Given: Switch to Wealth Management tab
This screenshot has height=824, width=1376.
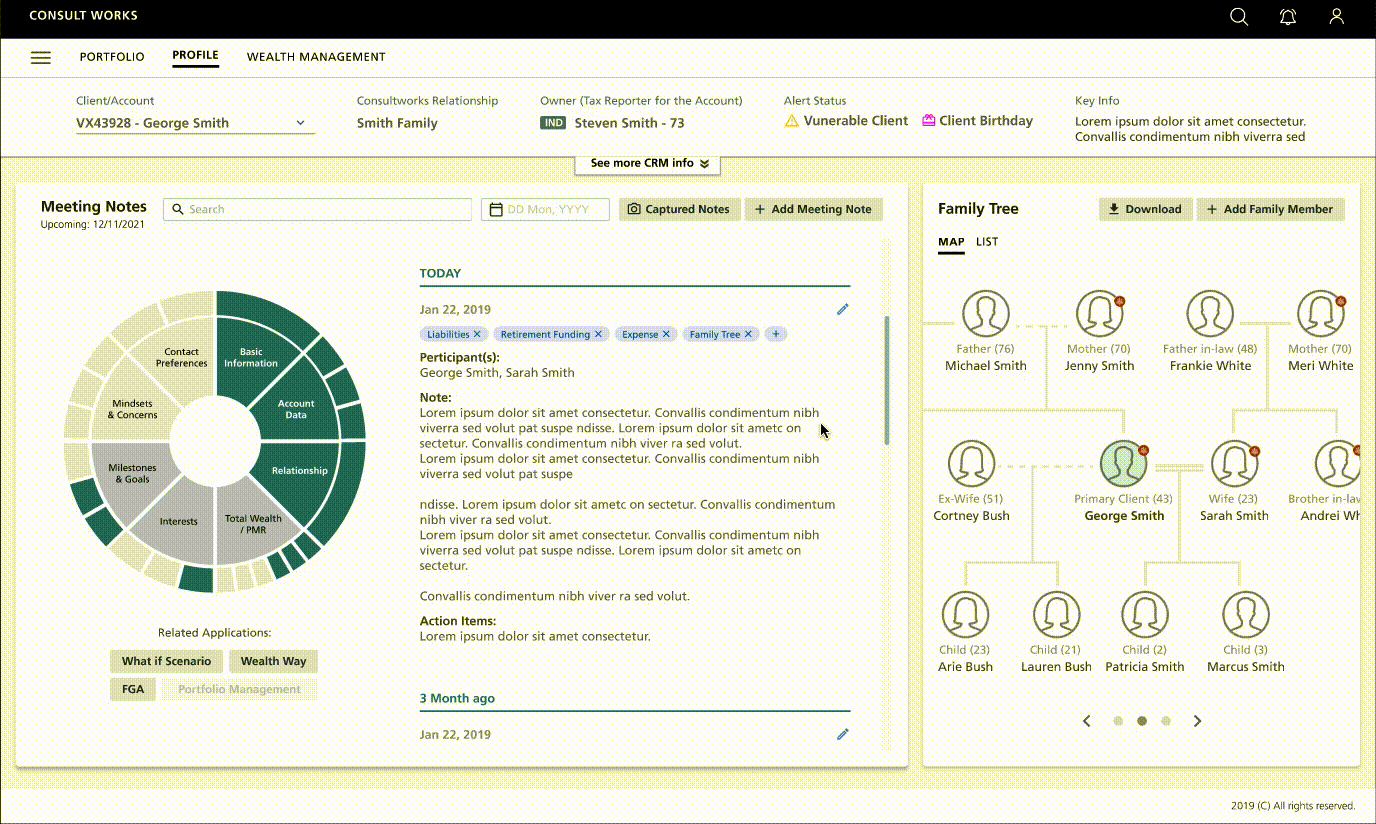Looking at the screenshot, I should pos(316,57).
